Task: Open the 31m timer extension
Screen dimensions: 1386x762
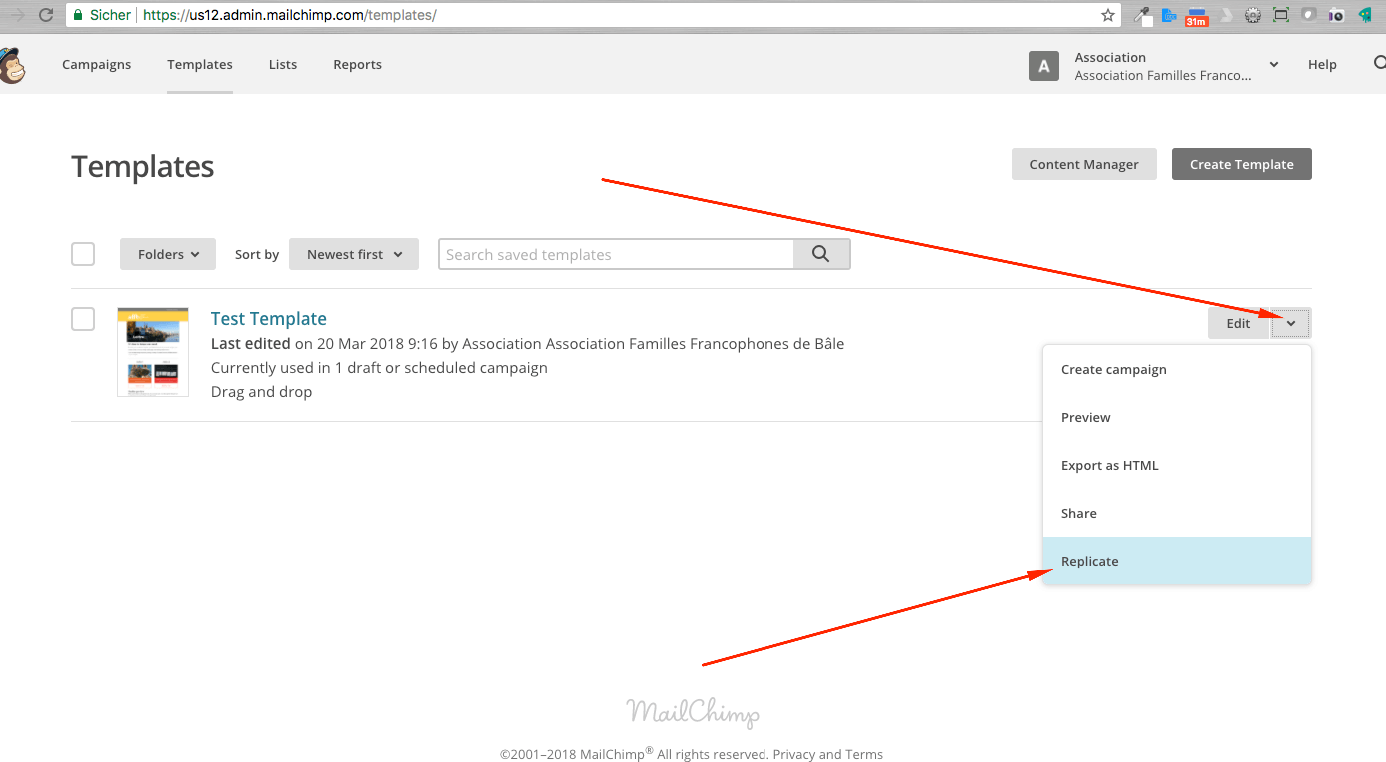Action: click(x=1196, y=16)
